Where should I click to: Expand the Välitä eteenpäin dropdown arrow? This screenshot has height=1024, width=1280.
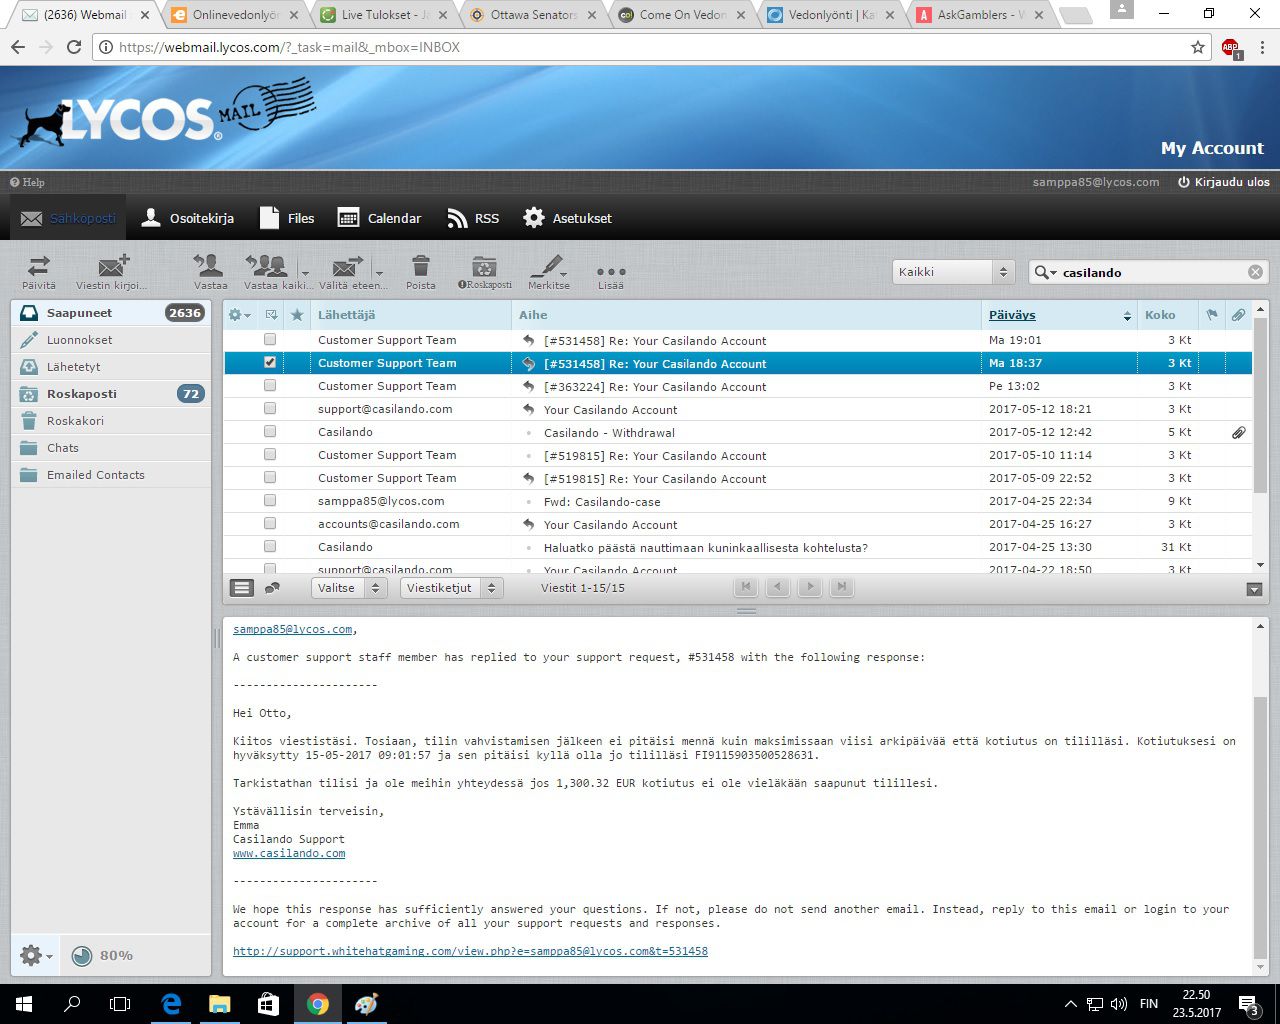pos(379,272)
